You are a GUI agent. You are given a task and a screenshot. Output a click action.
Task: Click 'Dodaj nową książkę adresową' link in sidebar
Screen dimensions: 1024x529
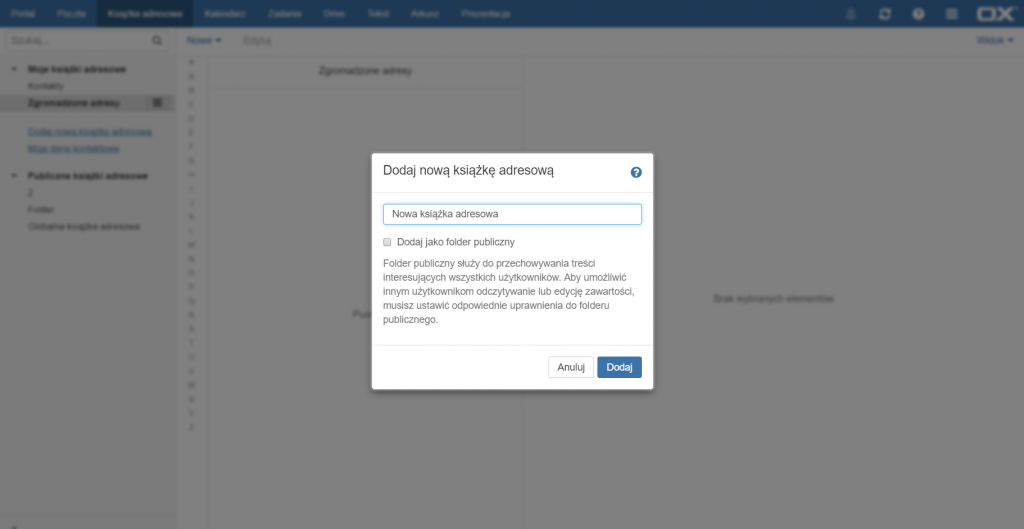click(x=89, y=132)
